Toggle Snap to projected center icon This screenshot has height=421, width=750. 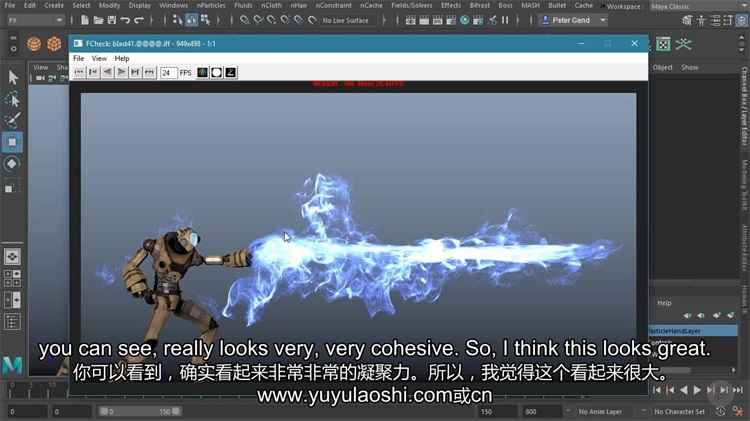pyautogui.click(x=285, y=20)
